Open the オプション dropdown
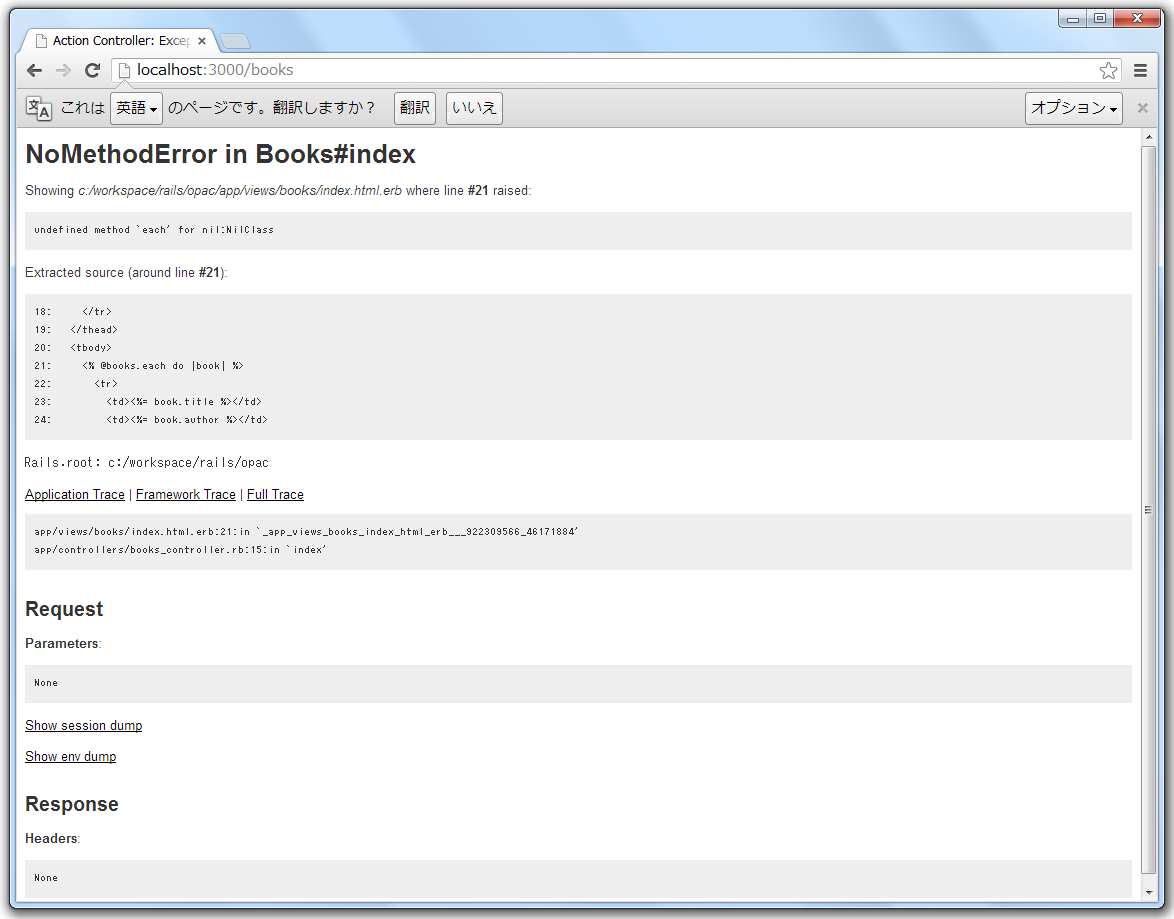The width and height of the screenshot is (1174, 919). [x=1073, y=108]
